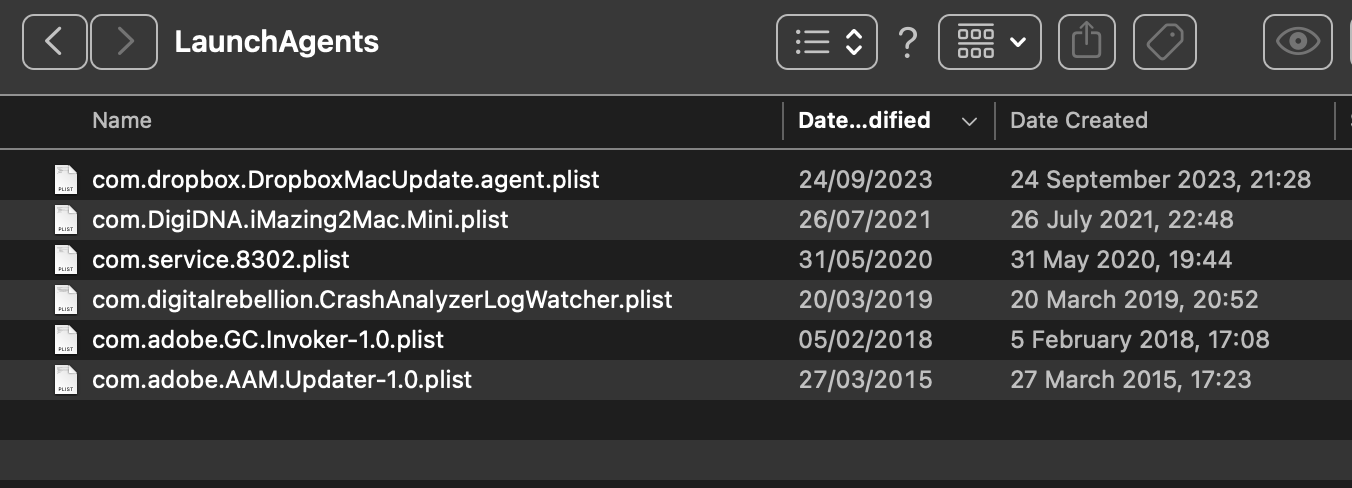Click the Tags toolbar icon

click(x=1164, y=41)
